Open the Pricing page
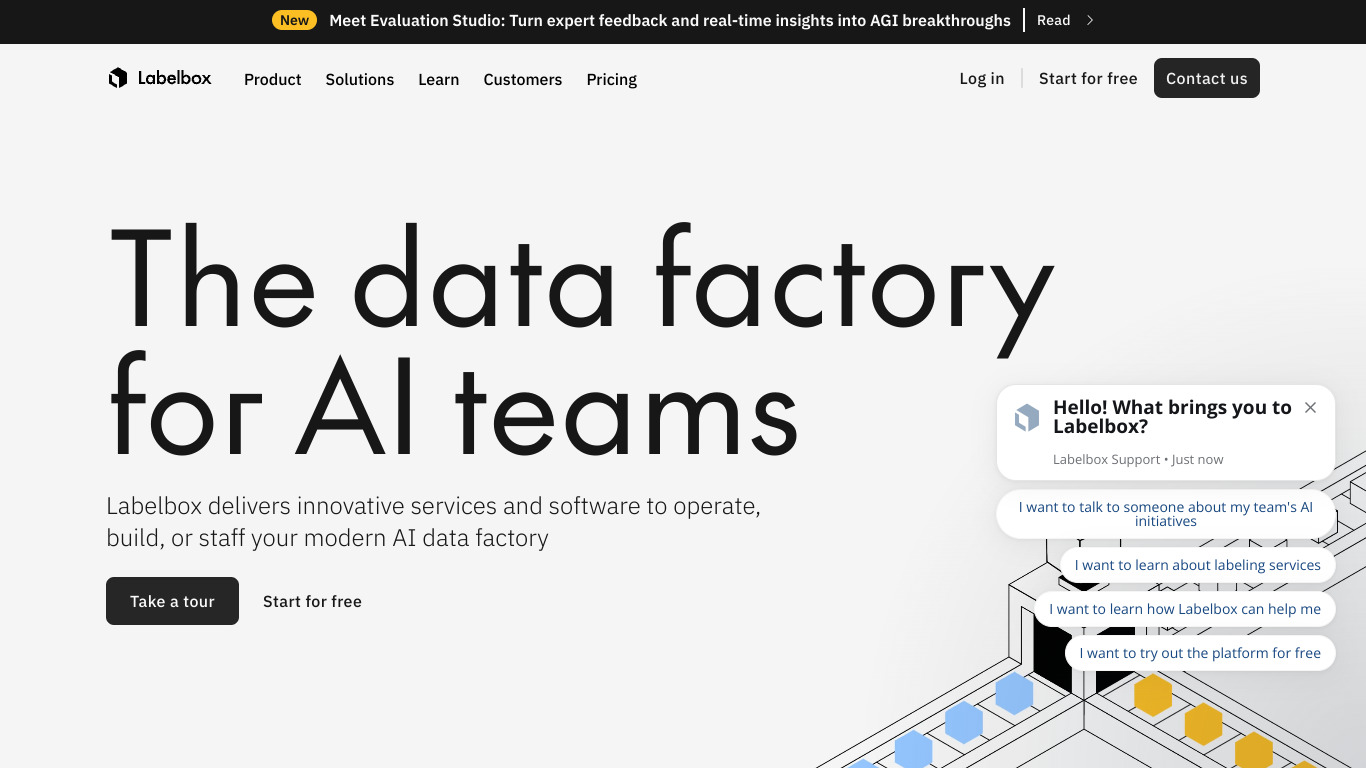This screenshot has height=768, width=1366. click(612, 79)
